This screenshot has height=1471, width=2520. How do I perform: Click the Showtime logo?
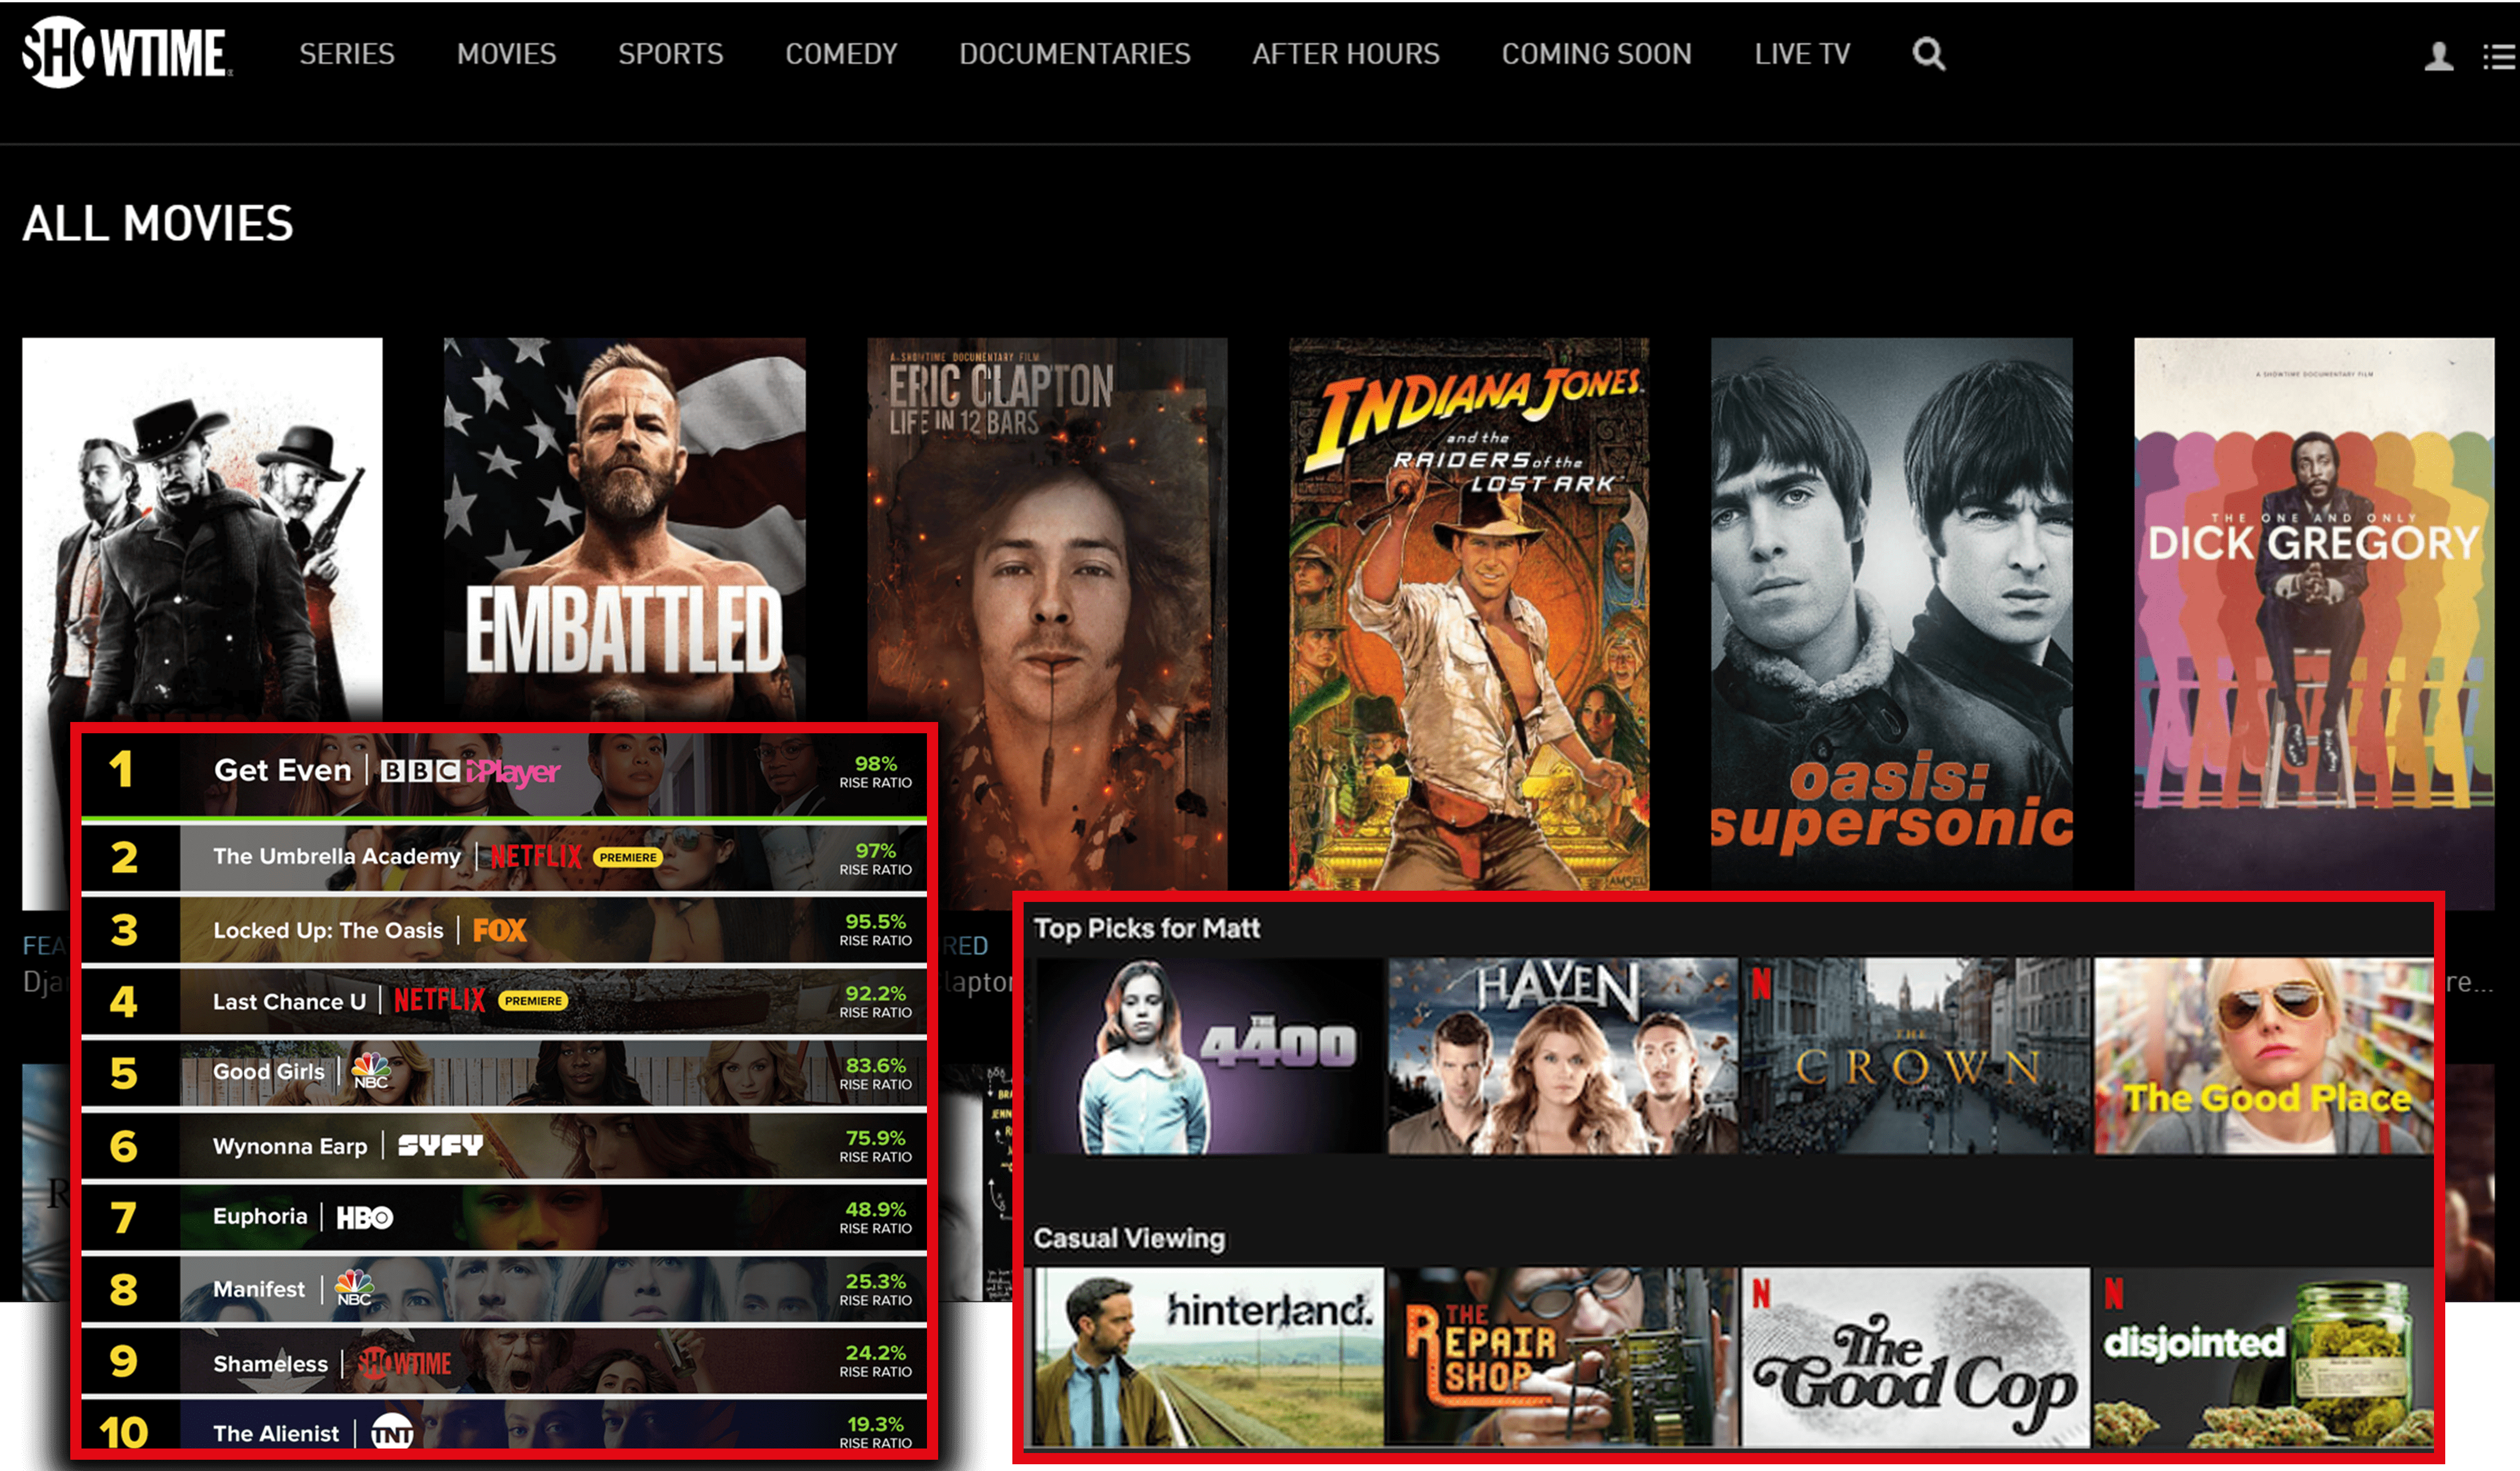click(x=127, y=52)
